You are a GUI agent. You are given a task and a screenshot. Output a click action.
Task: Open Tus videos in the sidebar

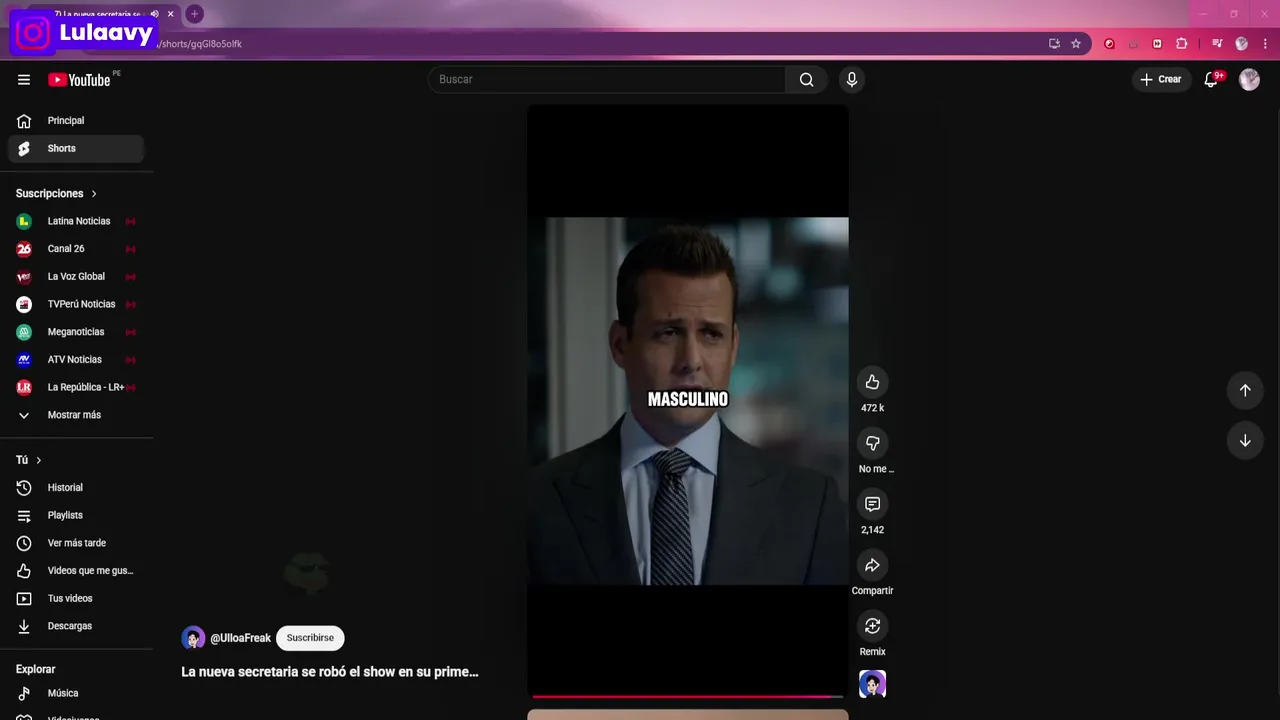pyautogui.click(x=76, y=599)
